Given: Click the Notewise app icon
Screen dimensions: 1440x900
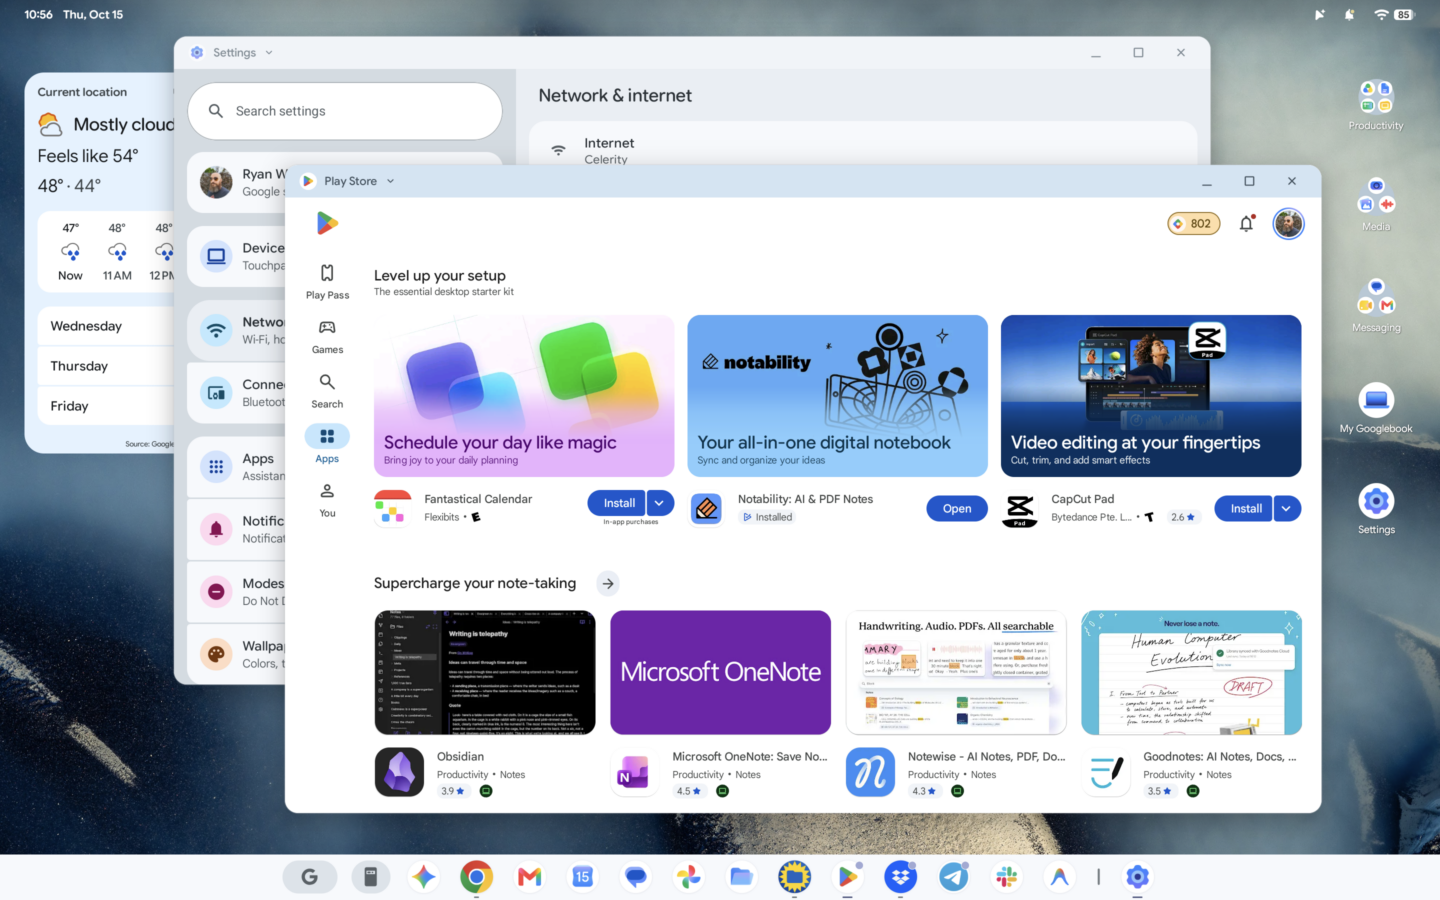Looking at the screenshot, I should tap(870, 773).
